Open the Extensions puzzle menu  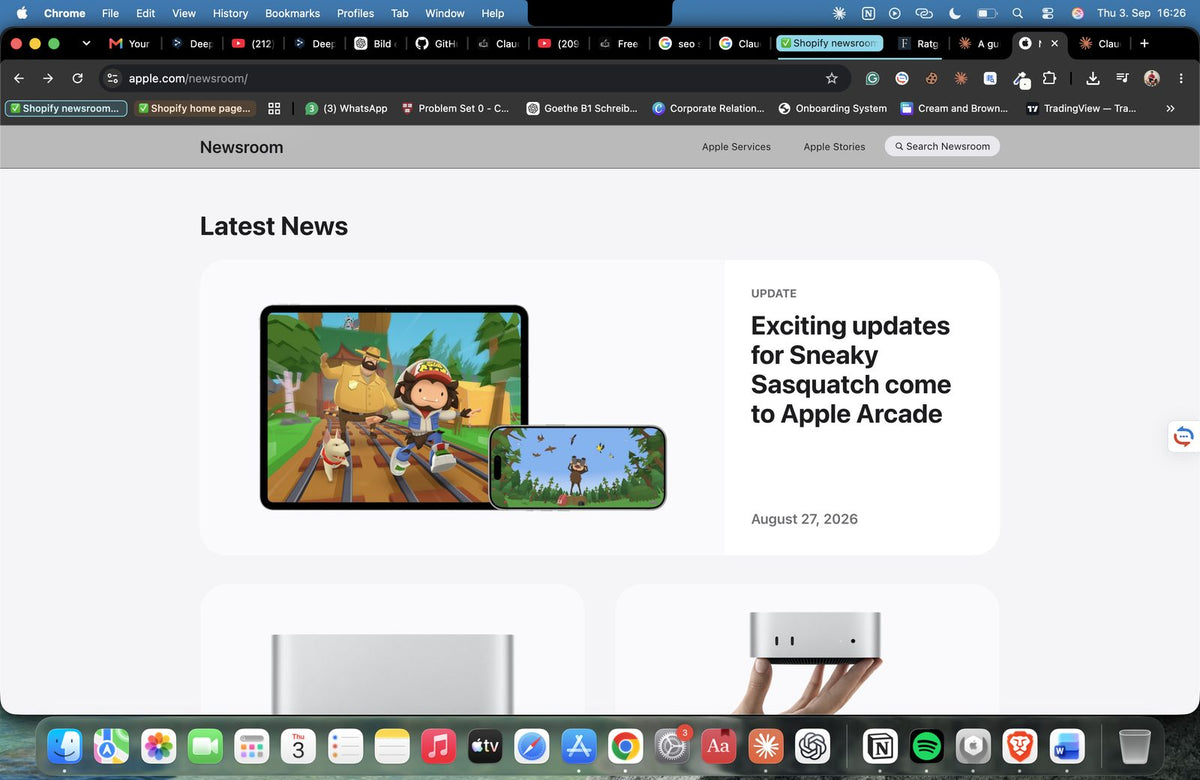coord(1049,78)
